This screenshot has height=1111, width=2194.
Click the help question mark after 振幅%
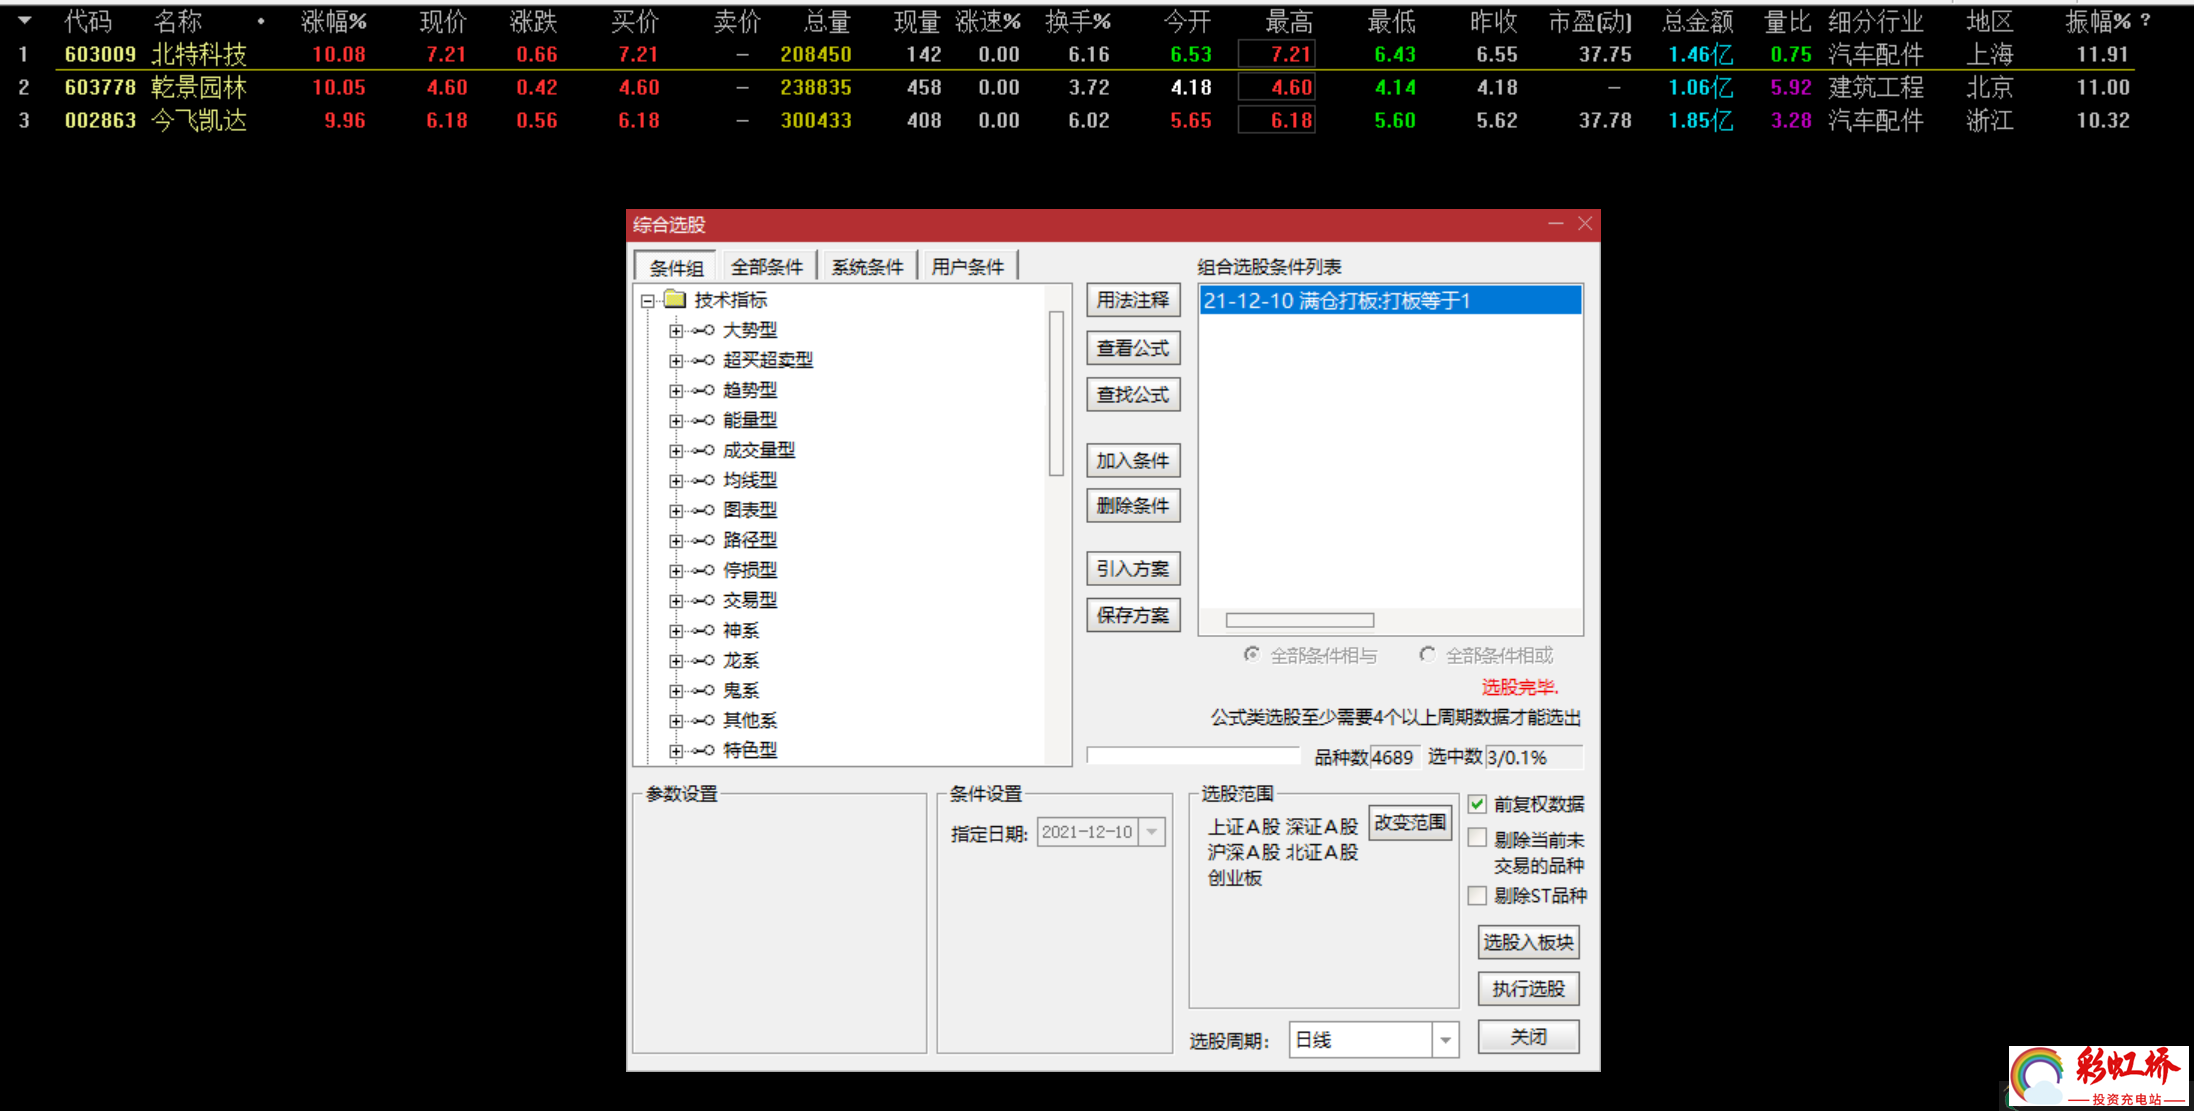(x=2145, y=20)
